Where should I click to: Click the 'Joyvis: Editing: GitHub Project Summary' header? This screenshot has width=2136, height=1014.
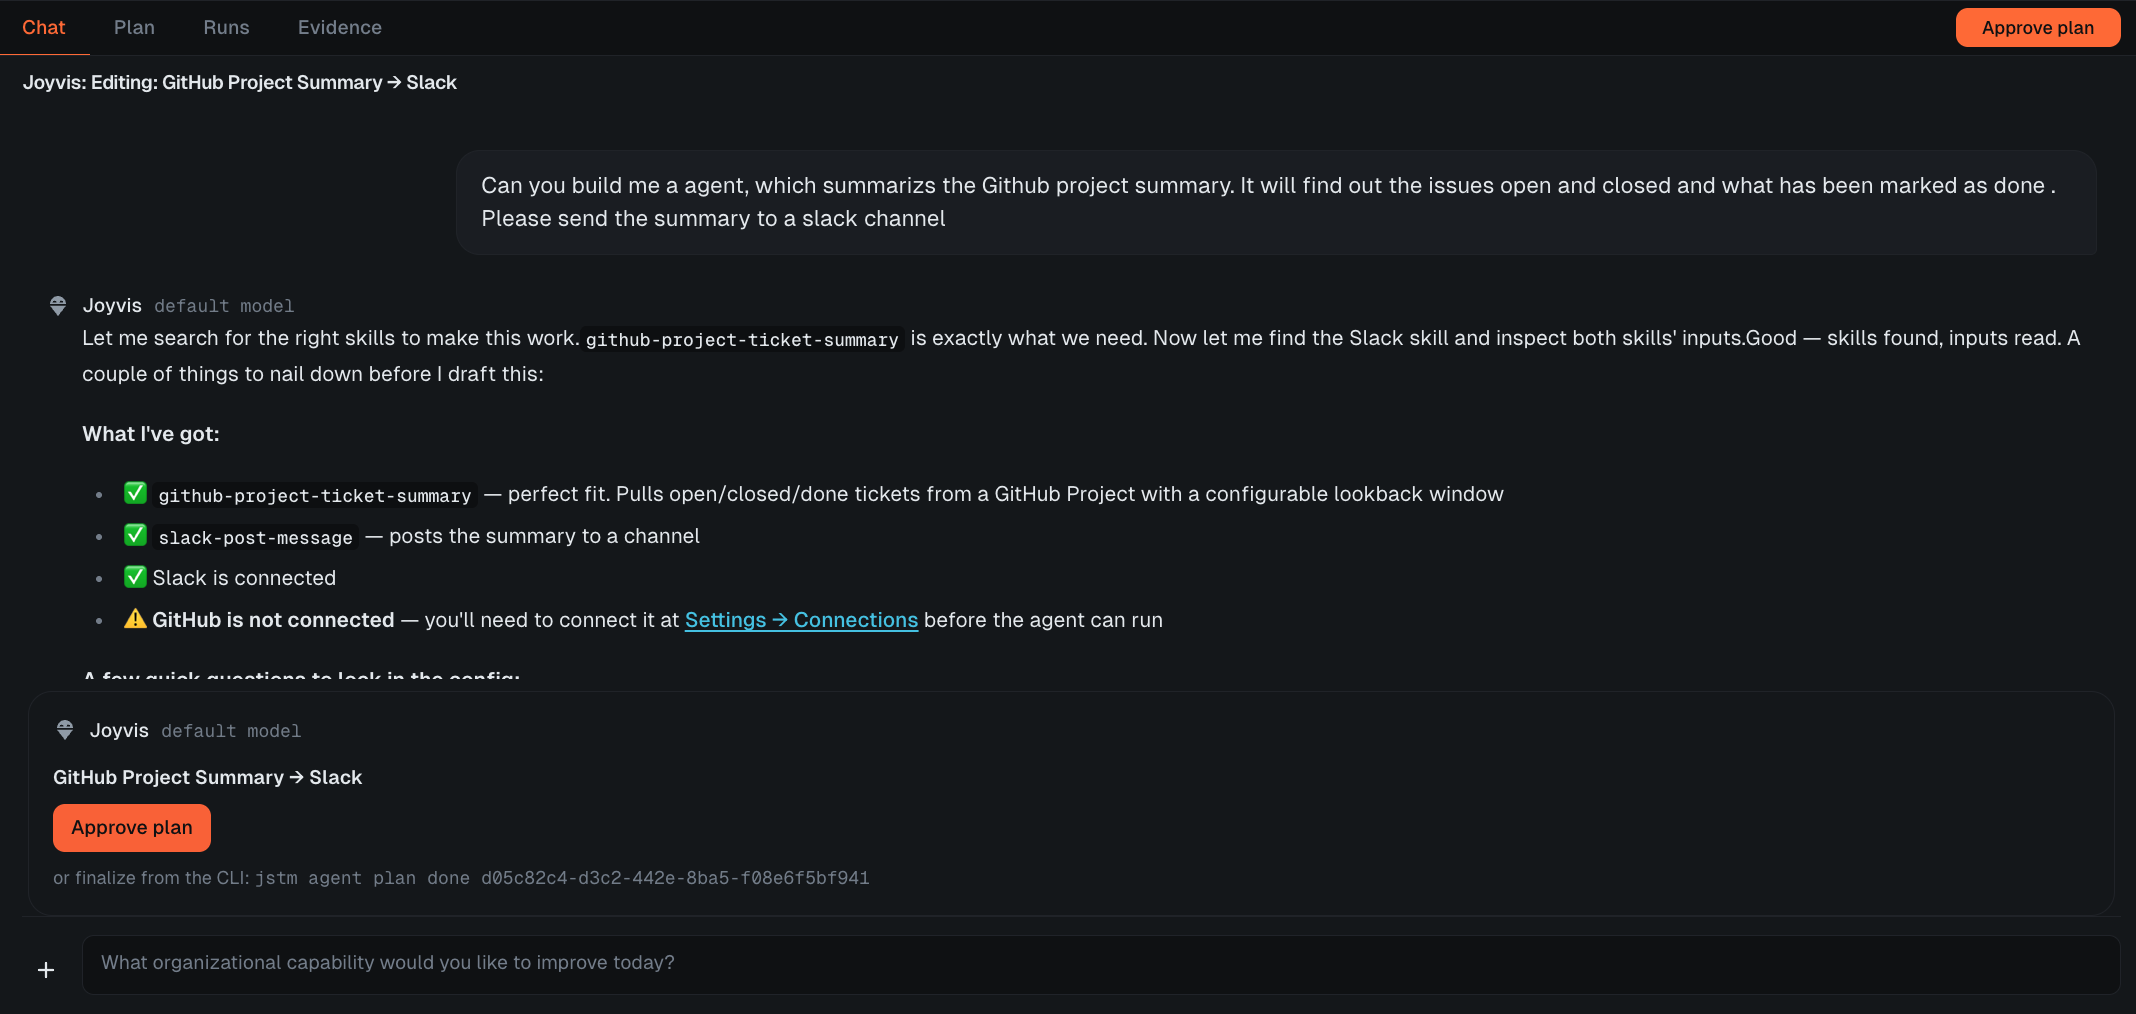tap(240, 82)
